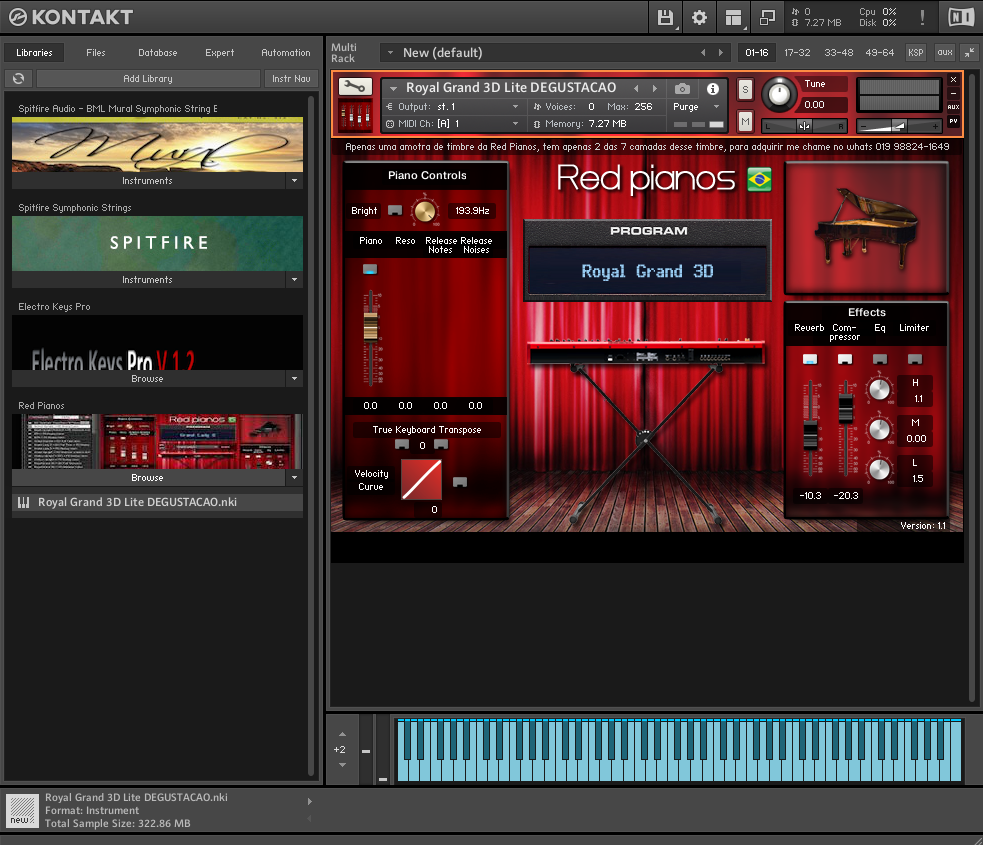Click the Red Pianos instrument icon in header
Image resolution: width=983 pixels, height=845 pixels.
[x=355, y=115]
